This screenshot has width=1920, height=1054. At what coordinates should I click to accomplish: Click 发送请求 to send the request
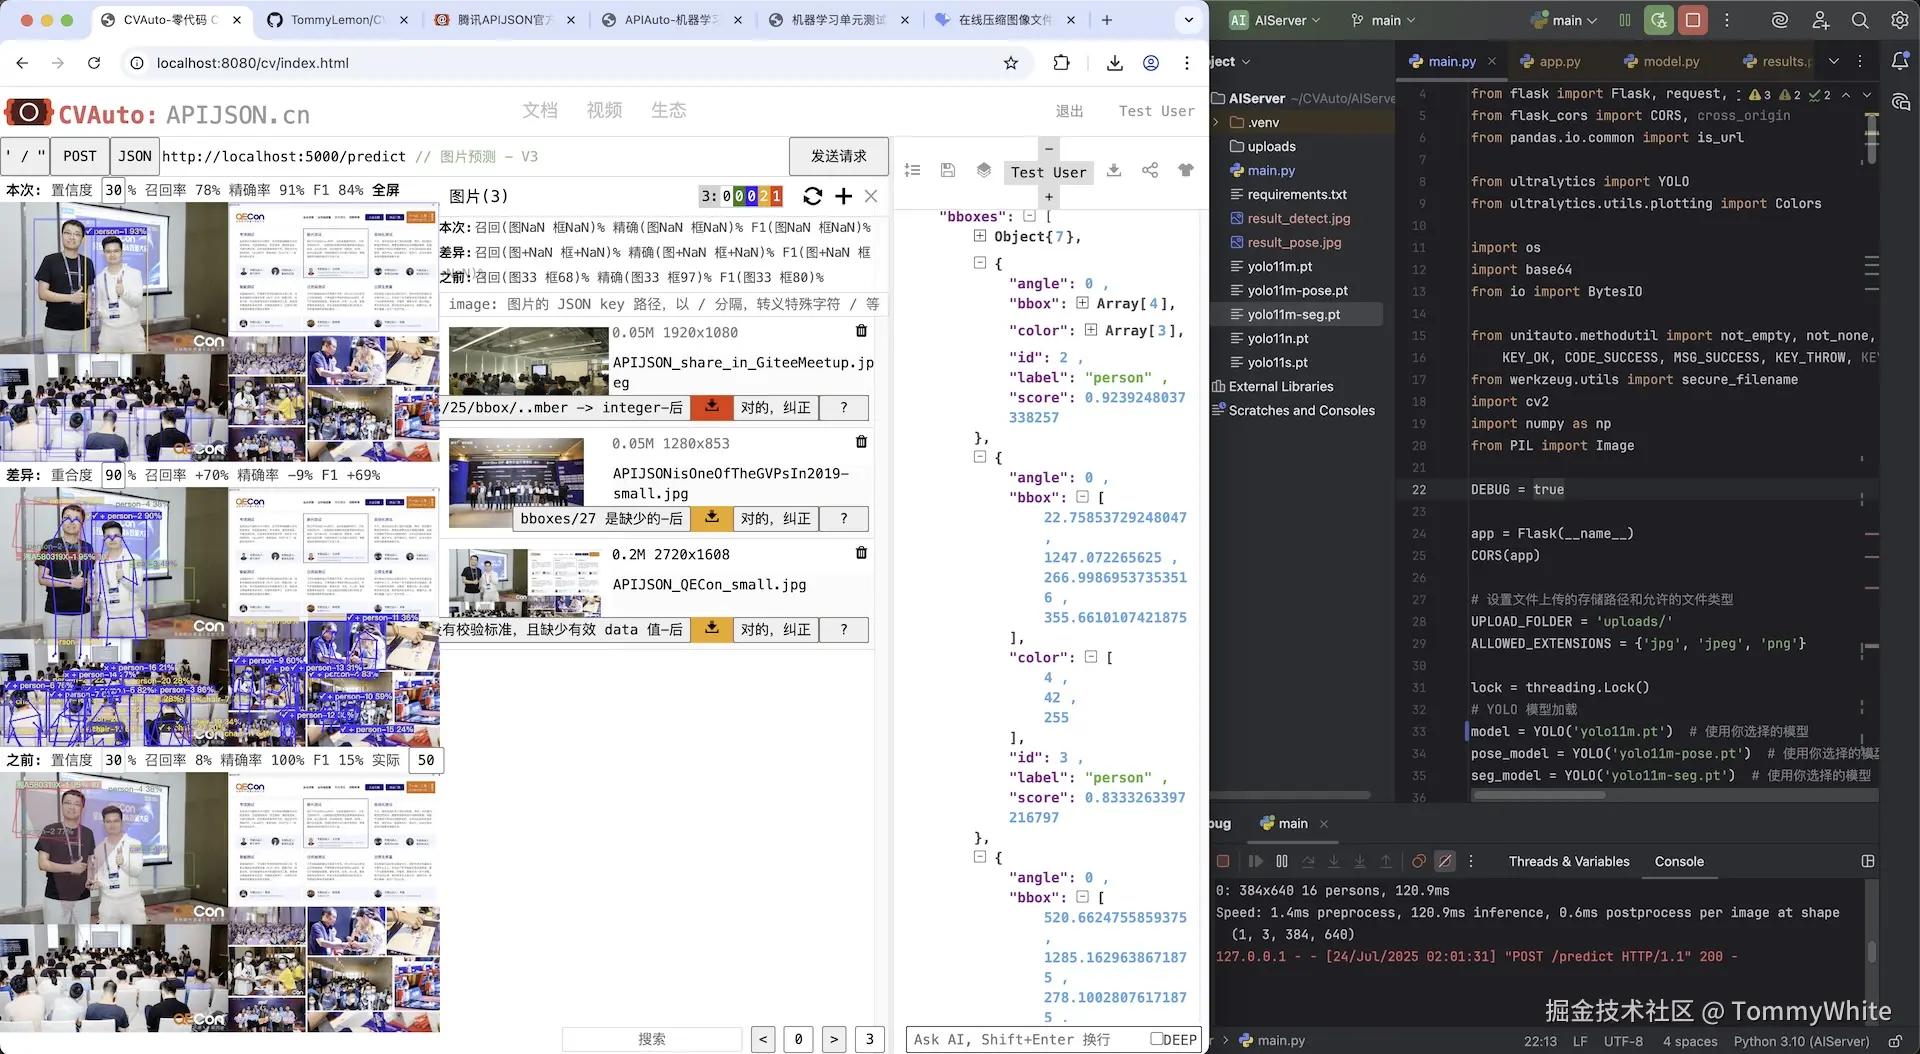(838, 156)
